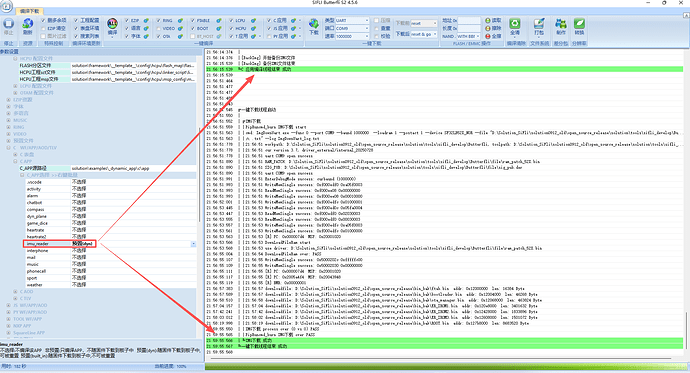The image size is (690, 373).
Task: Click the application logo button
Action: tap(6, 5)
